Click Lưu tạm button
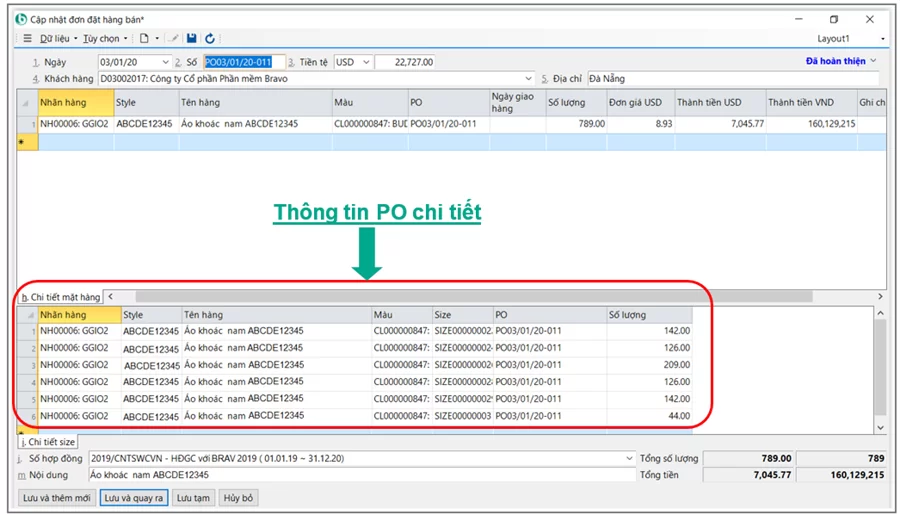 pyautogui.click(x=193, y=498)
